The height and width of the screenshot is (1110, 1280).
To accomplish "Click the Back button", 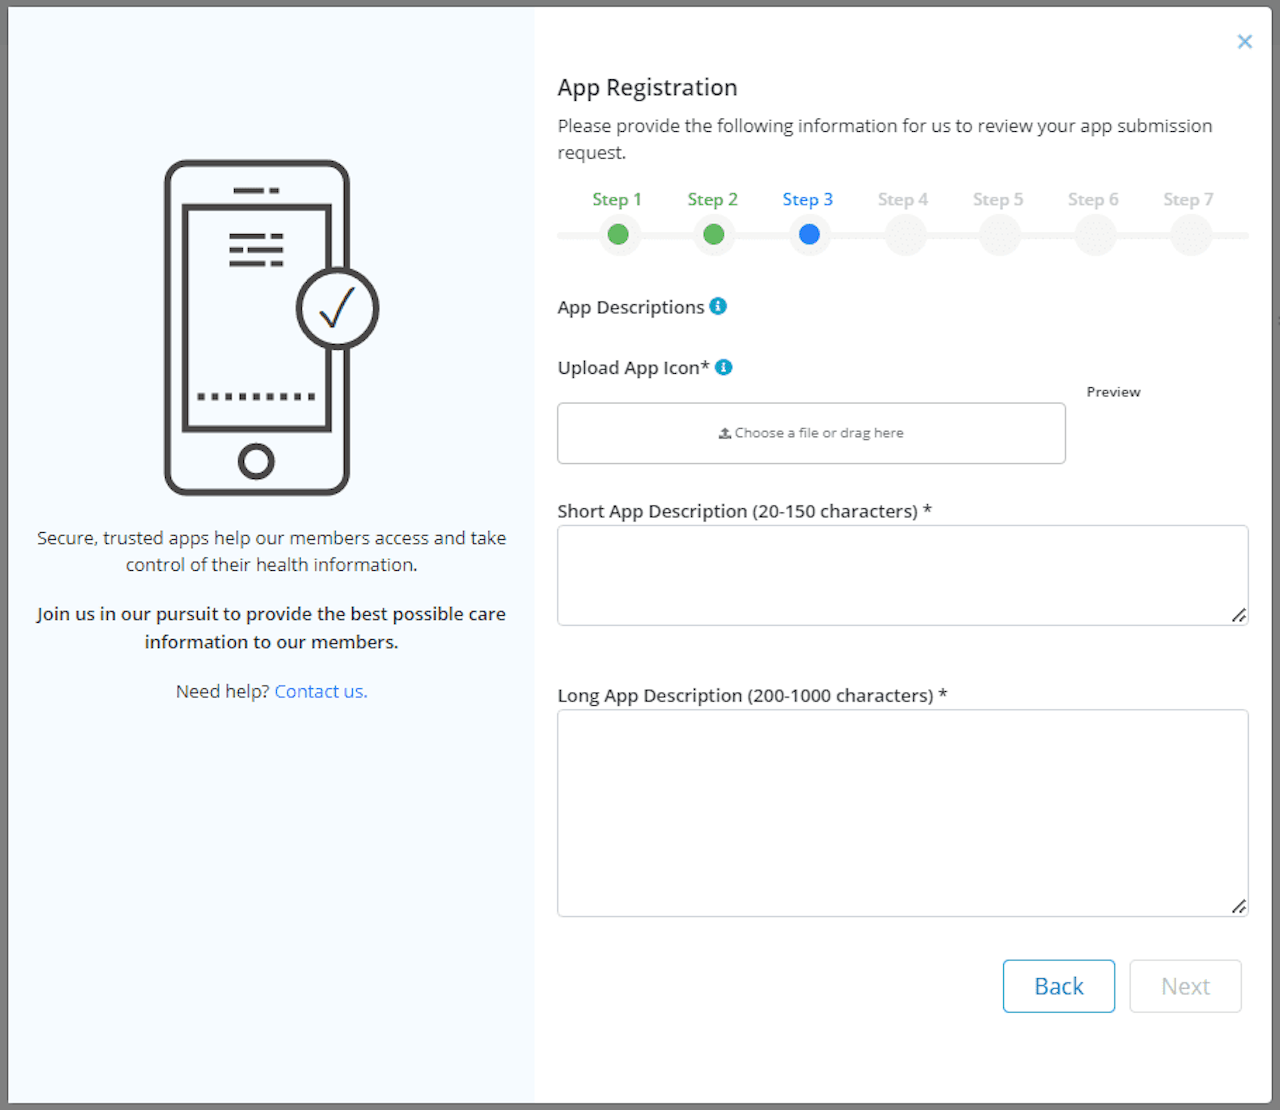I will click(1058, 986).
